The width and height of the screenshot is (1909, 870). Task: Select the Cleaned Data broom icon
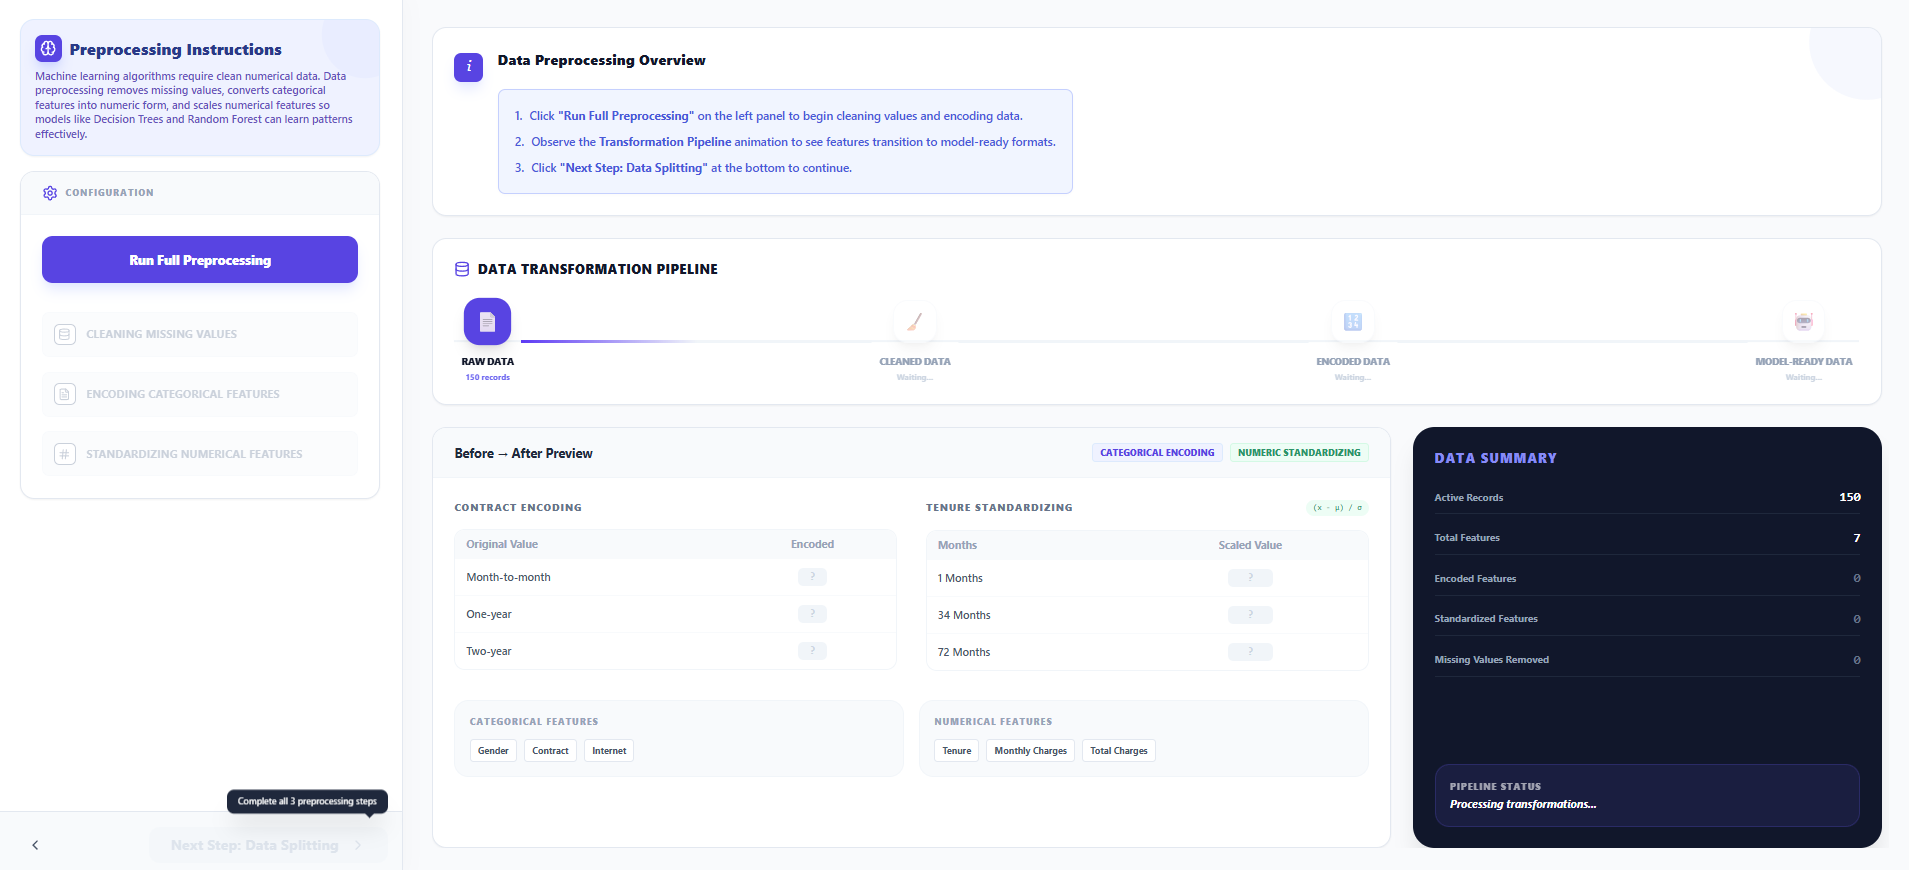914,321
